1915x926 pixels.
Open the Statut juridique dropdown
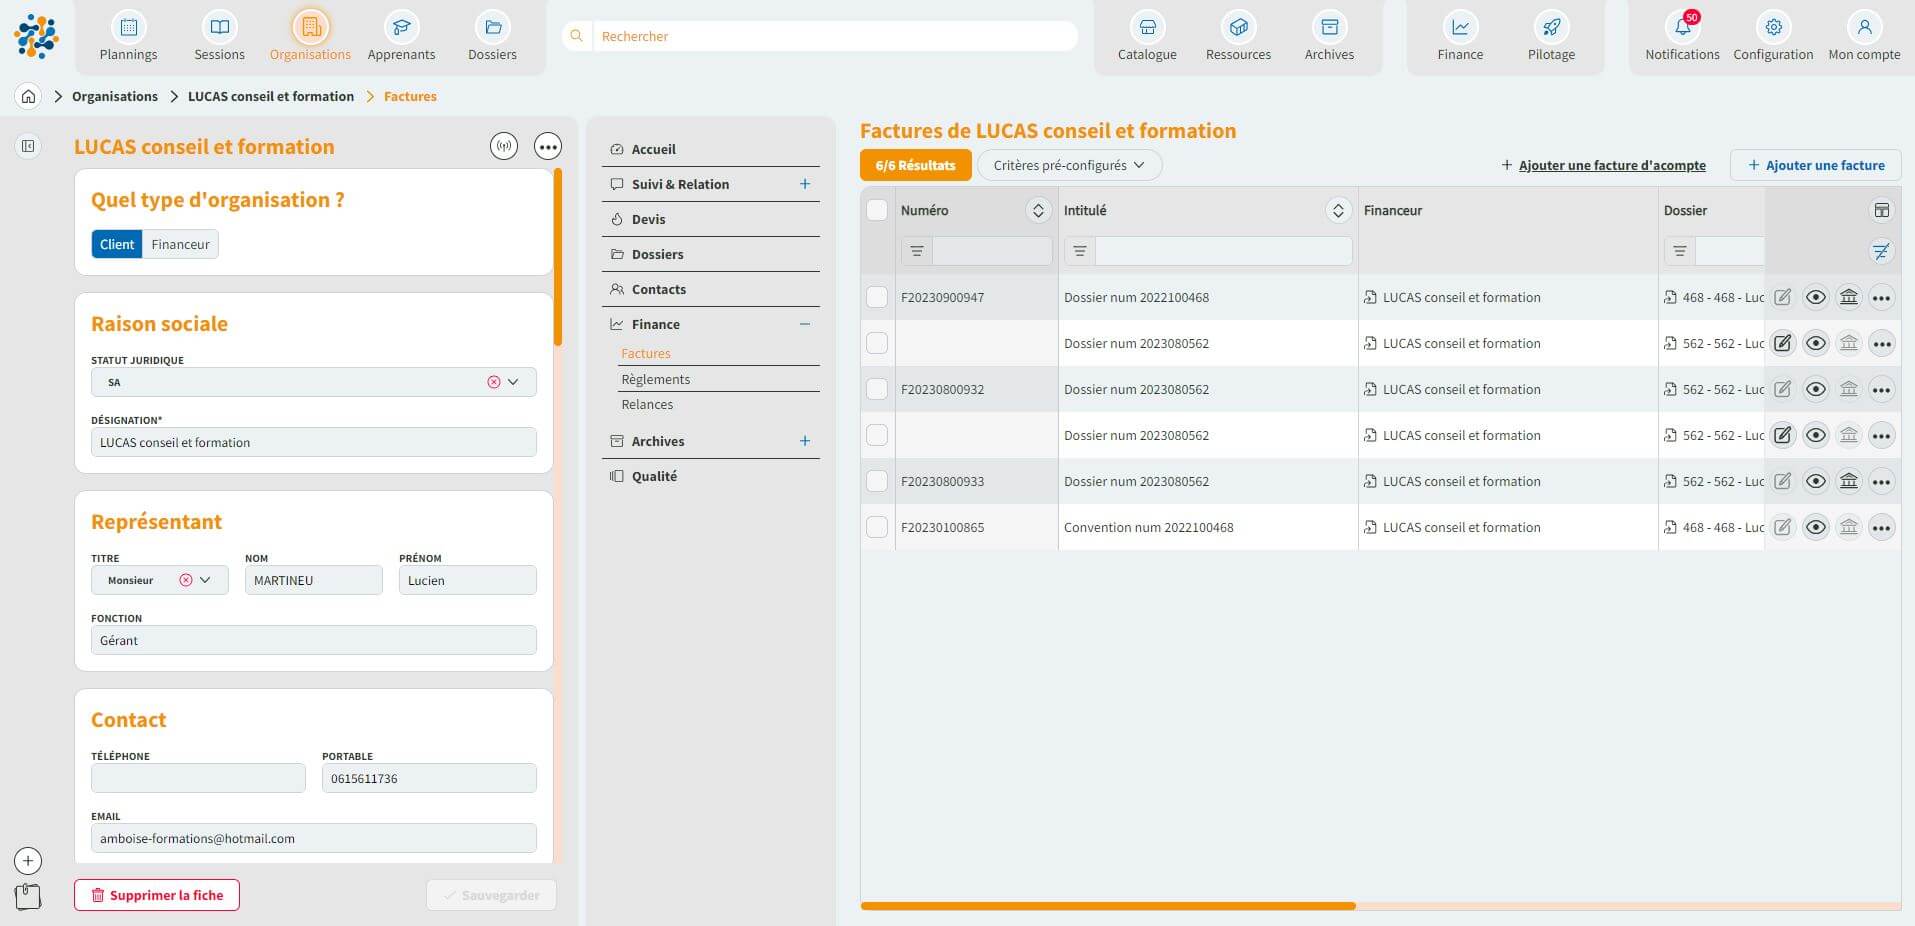tap(513, 383)
